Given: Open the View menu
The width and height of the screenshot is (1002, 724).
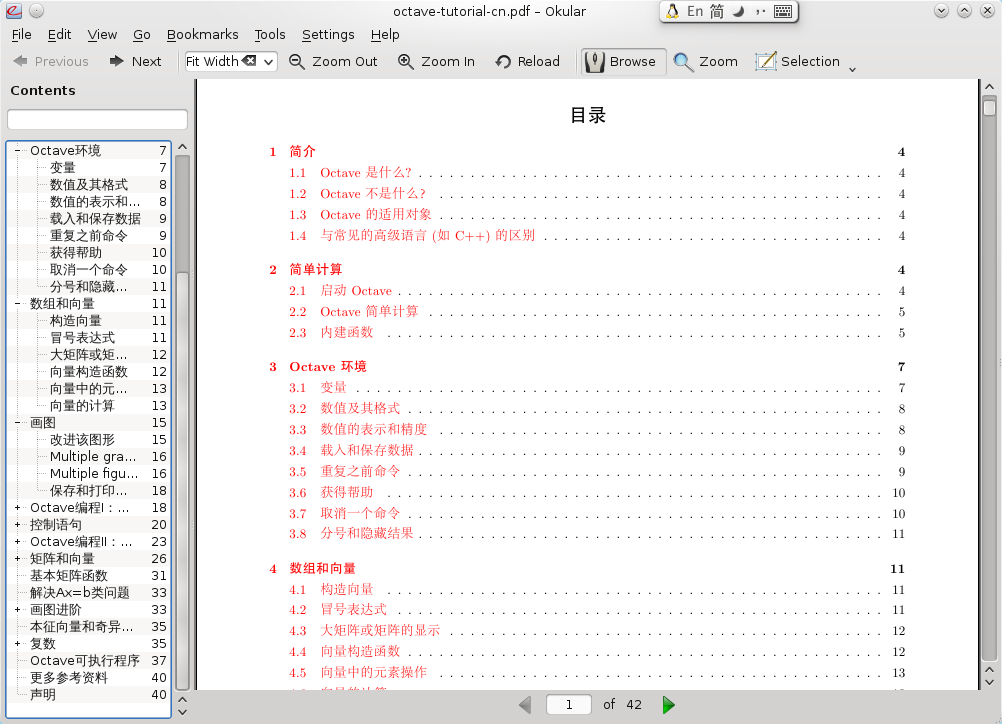Looking at the screenshot, I should (x=102, y=35).
